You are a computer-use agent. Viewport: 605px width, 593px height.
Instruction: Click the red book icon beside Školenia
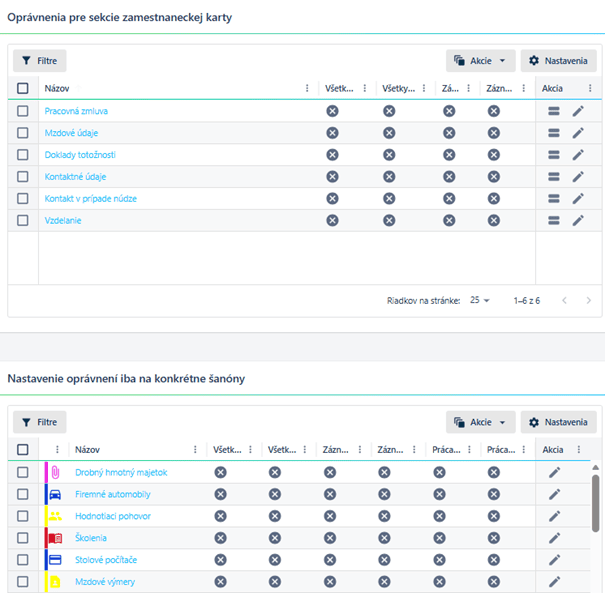55,538
